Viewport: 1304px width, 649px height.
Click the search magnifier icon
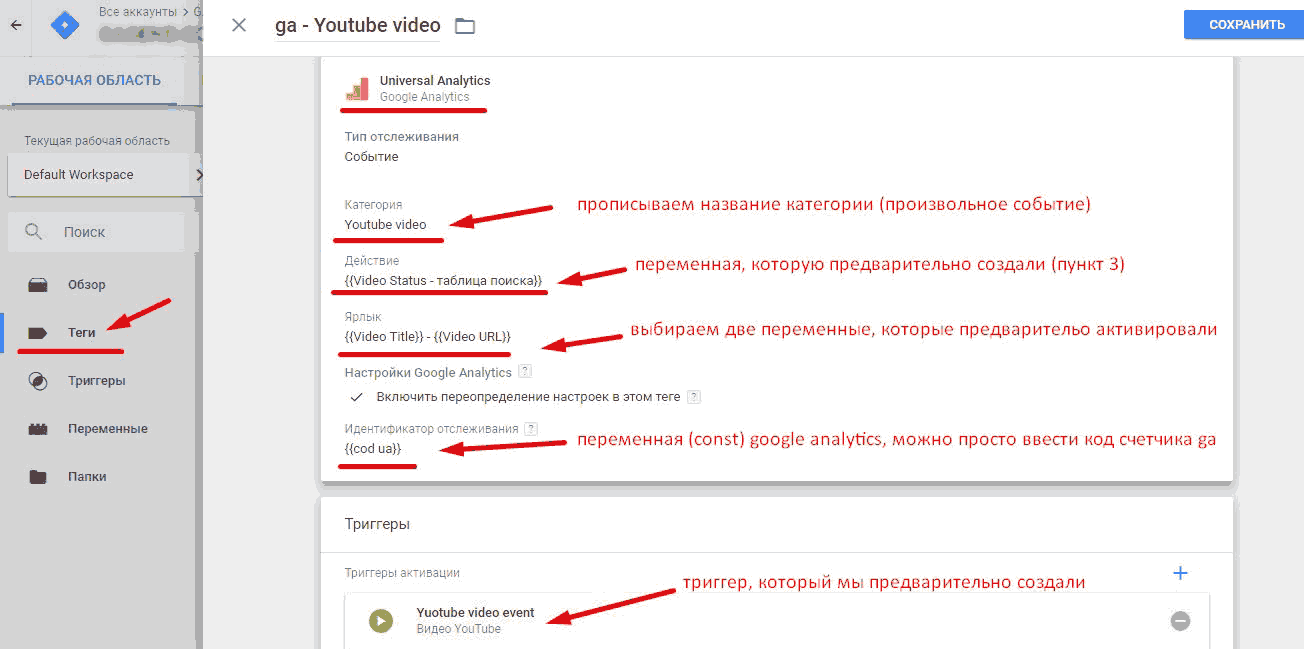[x=34, y=232]
